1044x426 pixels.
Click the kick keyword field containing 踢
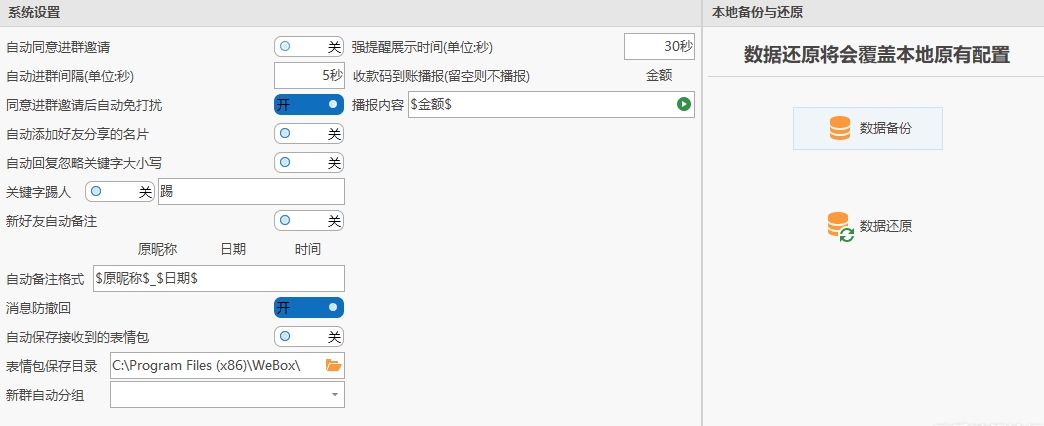coord(252,192)
